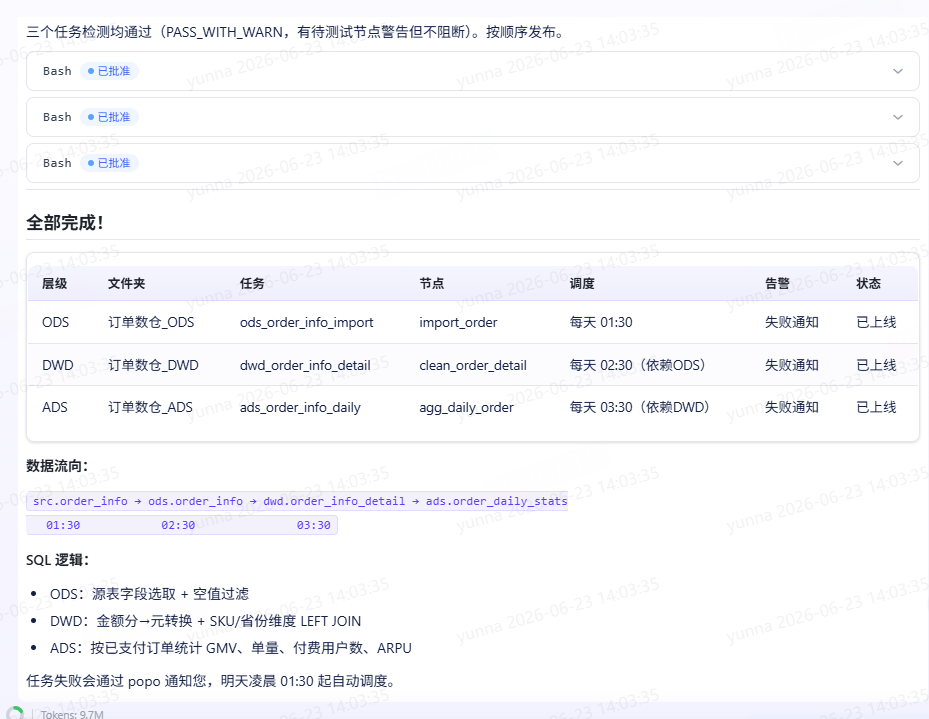Click the 订单数仓_DWD folder cell
This screenshot has height=719, width=929.
[x=153, y=365]
